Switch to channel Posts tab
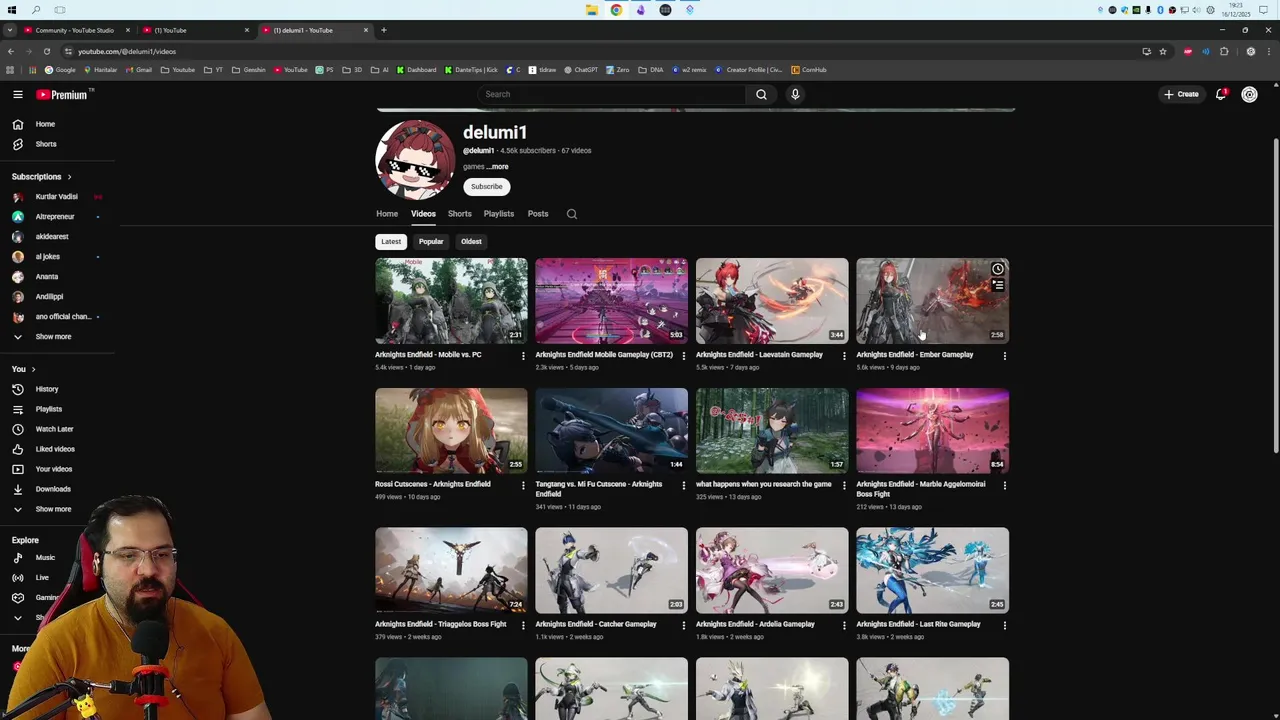Viewport: 1280px width, 720px height. [538, 214]
